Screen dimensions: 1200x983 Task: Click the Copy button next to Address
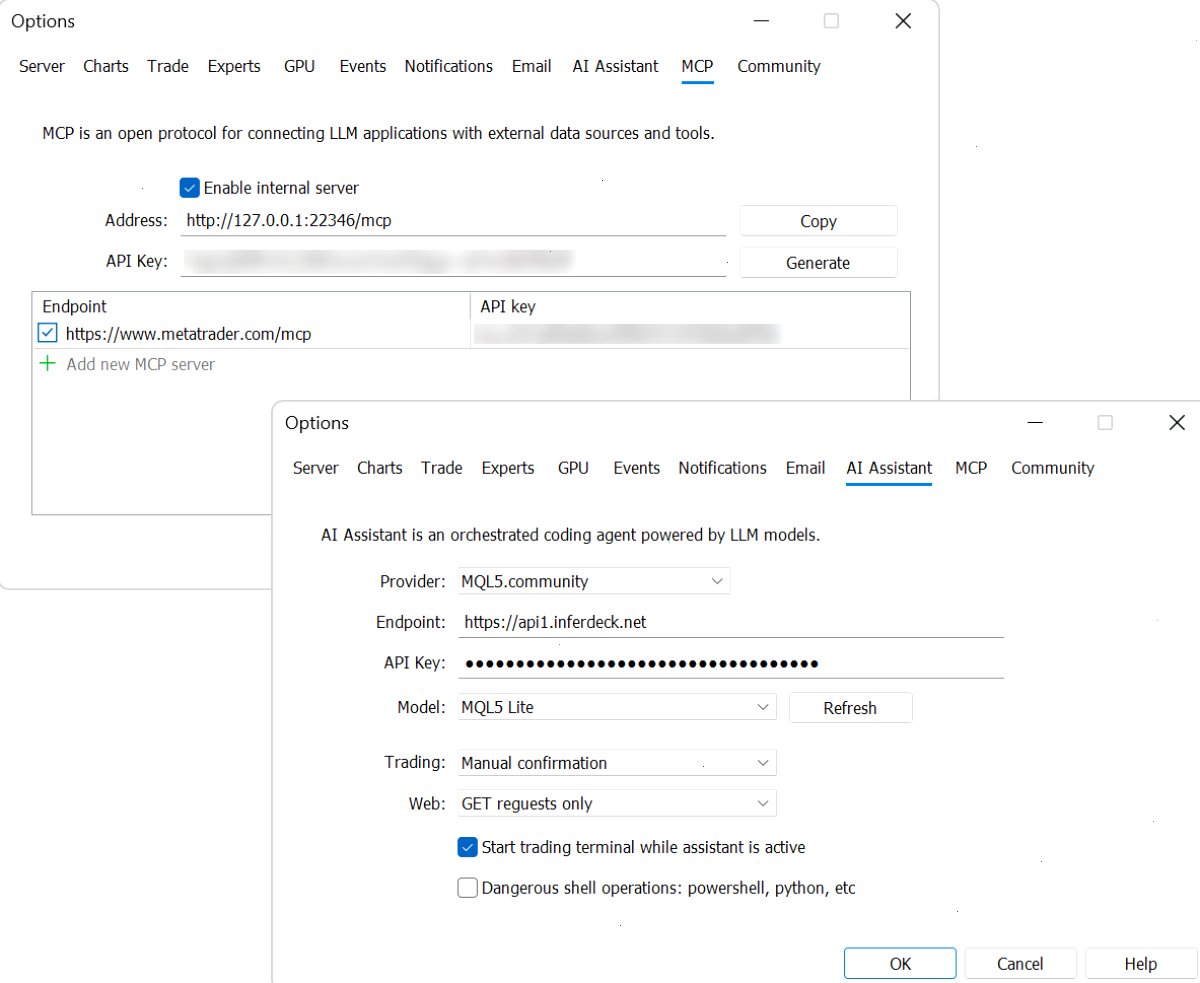[818, 221]
